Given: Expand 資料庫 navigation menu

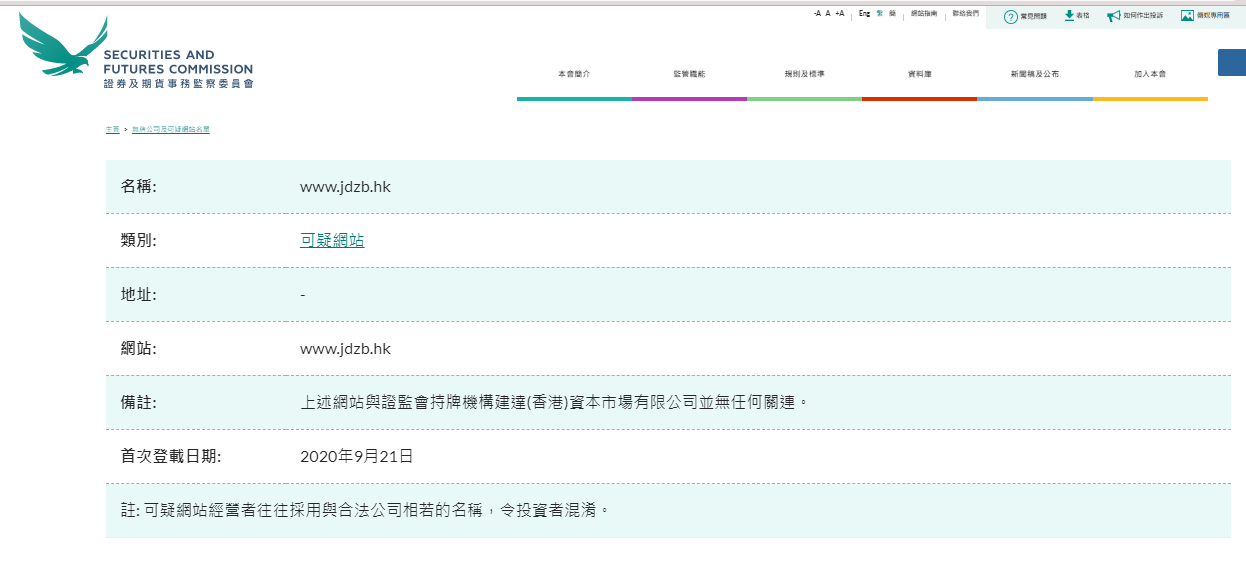Looking at the screenshot, I should tap(919, 75).
